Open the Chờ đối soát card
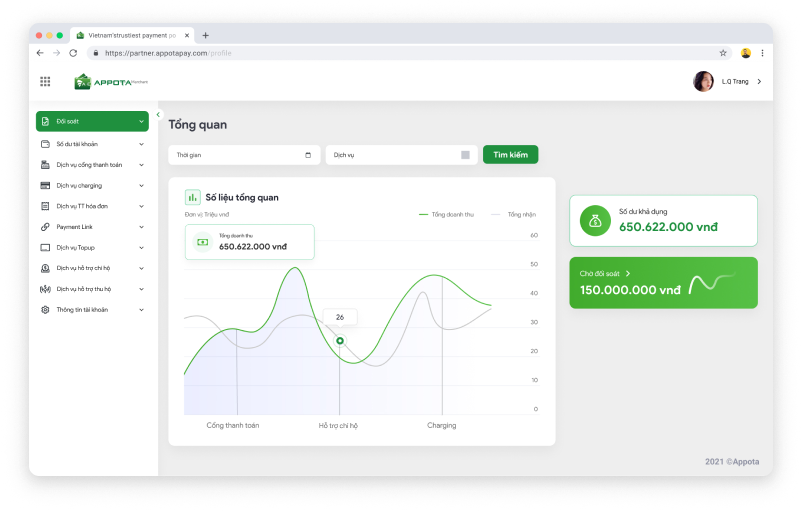802x511 pixels. (662, 282)
